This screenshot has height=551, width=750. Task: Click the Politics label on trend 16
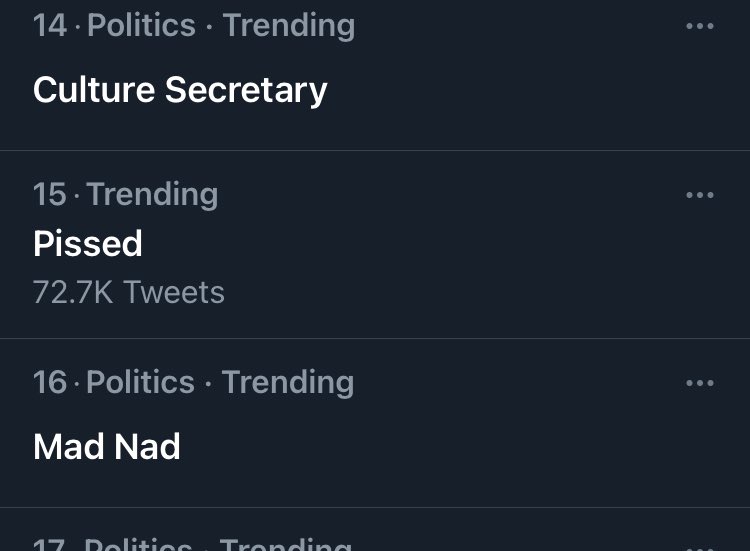point(140,382)
